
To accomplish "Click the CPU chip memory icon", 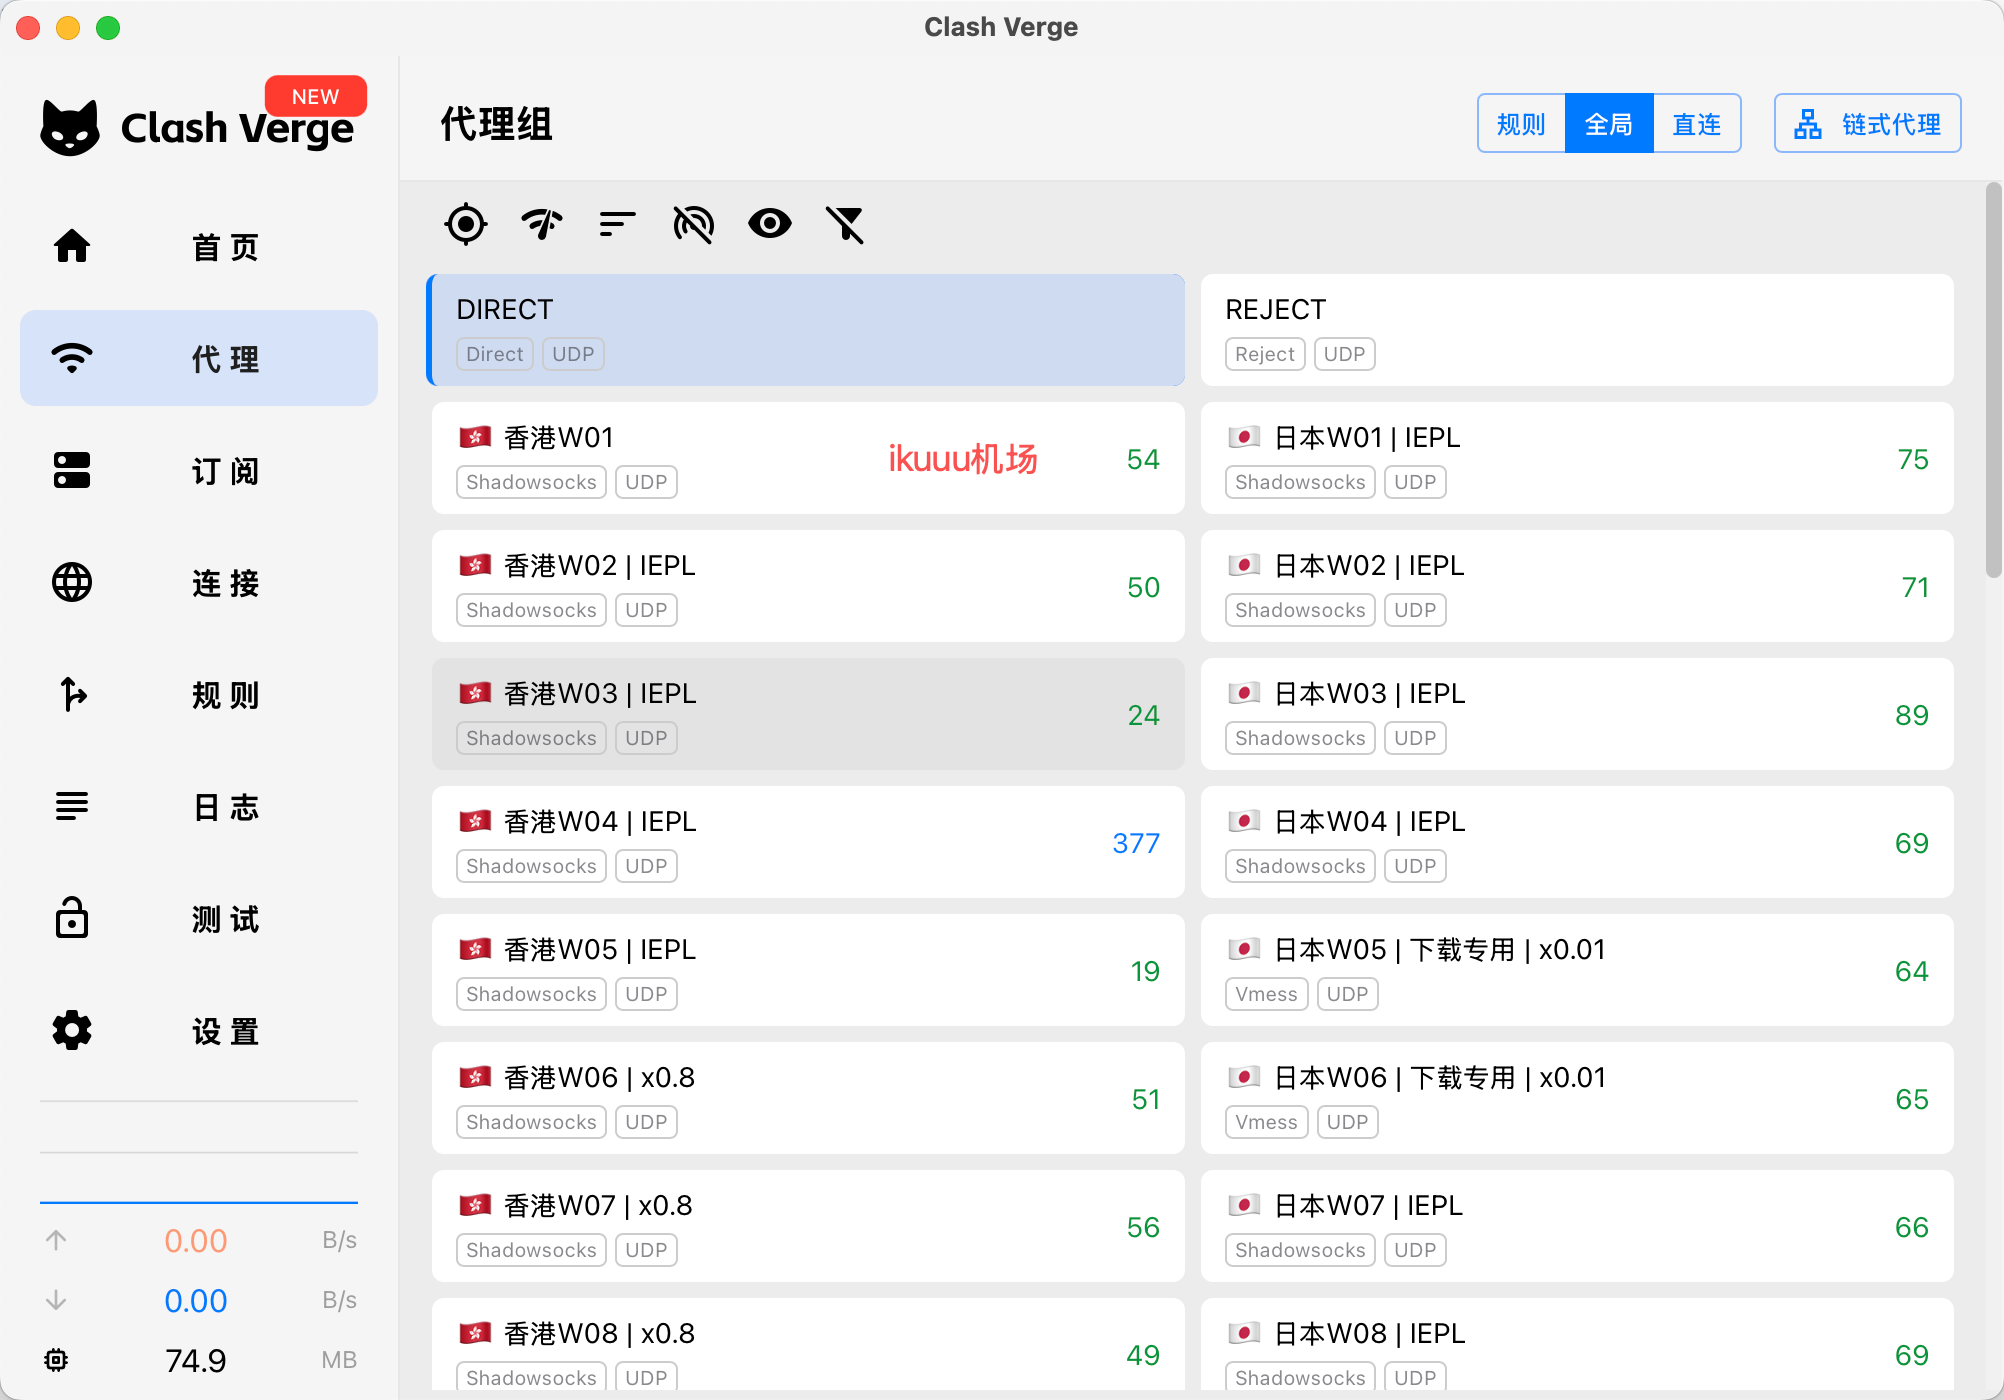I will [x=57, y=1360].
